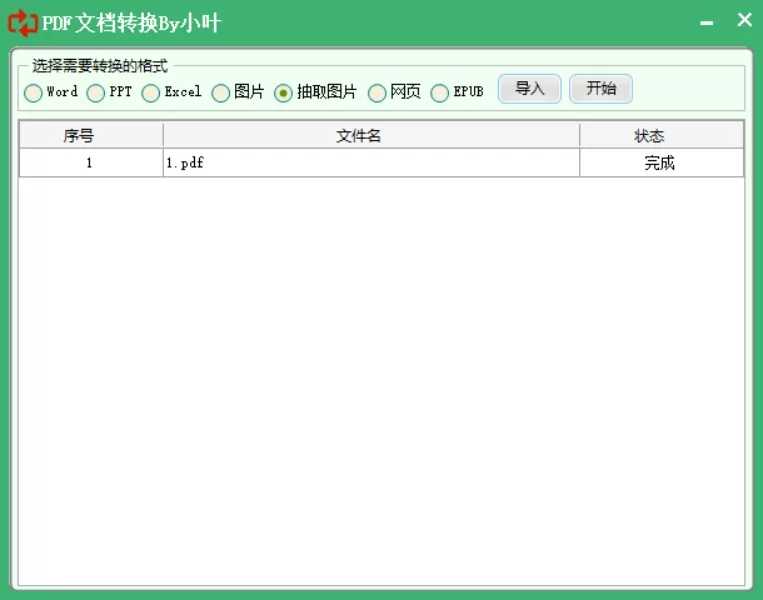Select the 1.pdf file row
763x600 pixels.
[382, 163]
